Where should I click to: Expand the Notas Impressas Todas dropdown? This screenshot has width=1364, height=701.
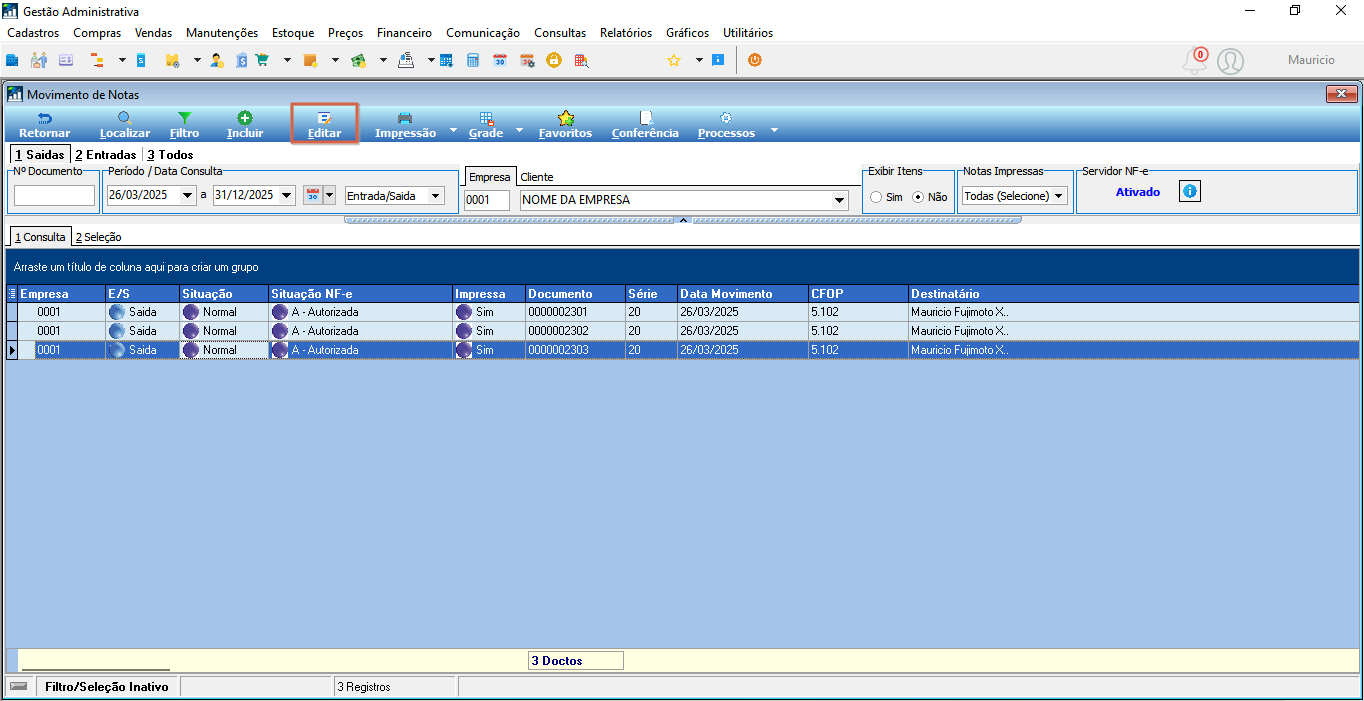point(1059,196)
